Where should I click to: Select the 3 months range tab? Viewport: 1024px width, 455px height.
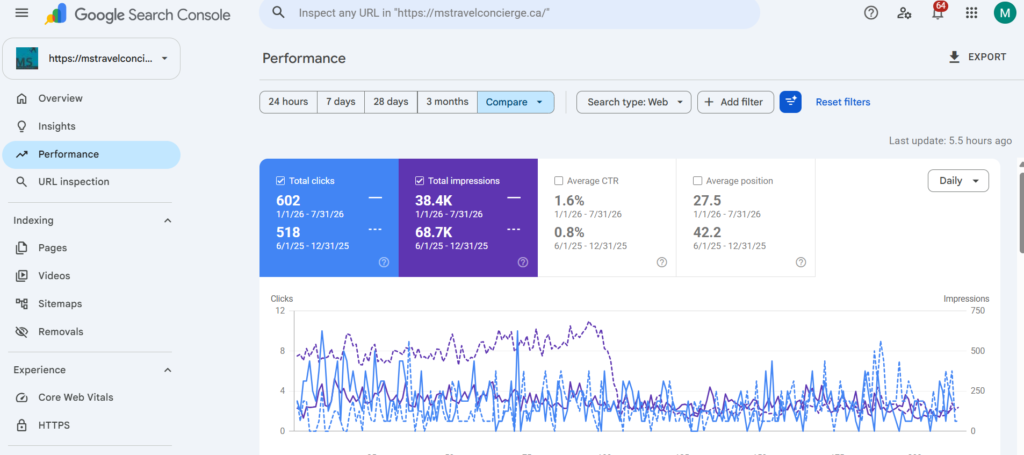tap(447, 102)
